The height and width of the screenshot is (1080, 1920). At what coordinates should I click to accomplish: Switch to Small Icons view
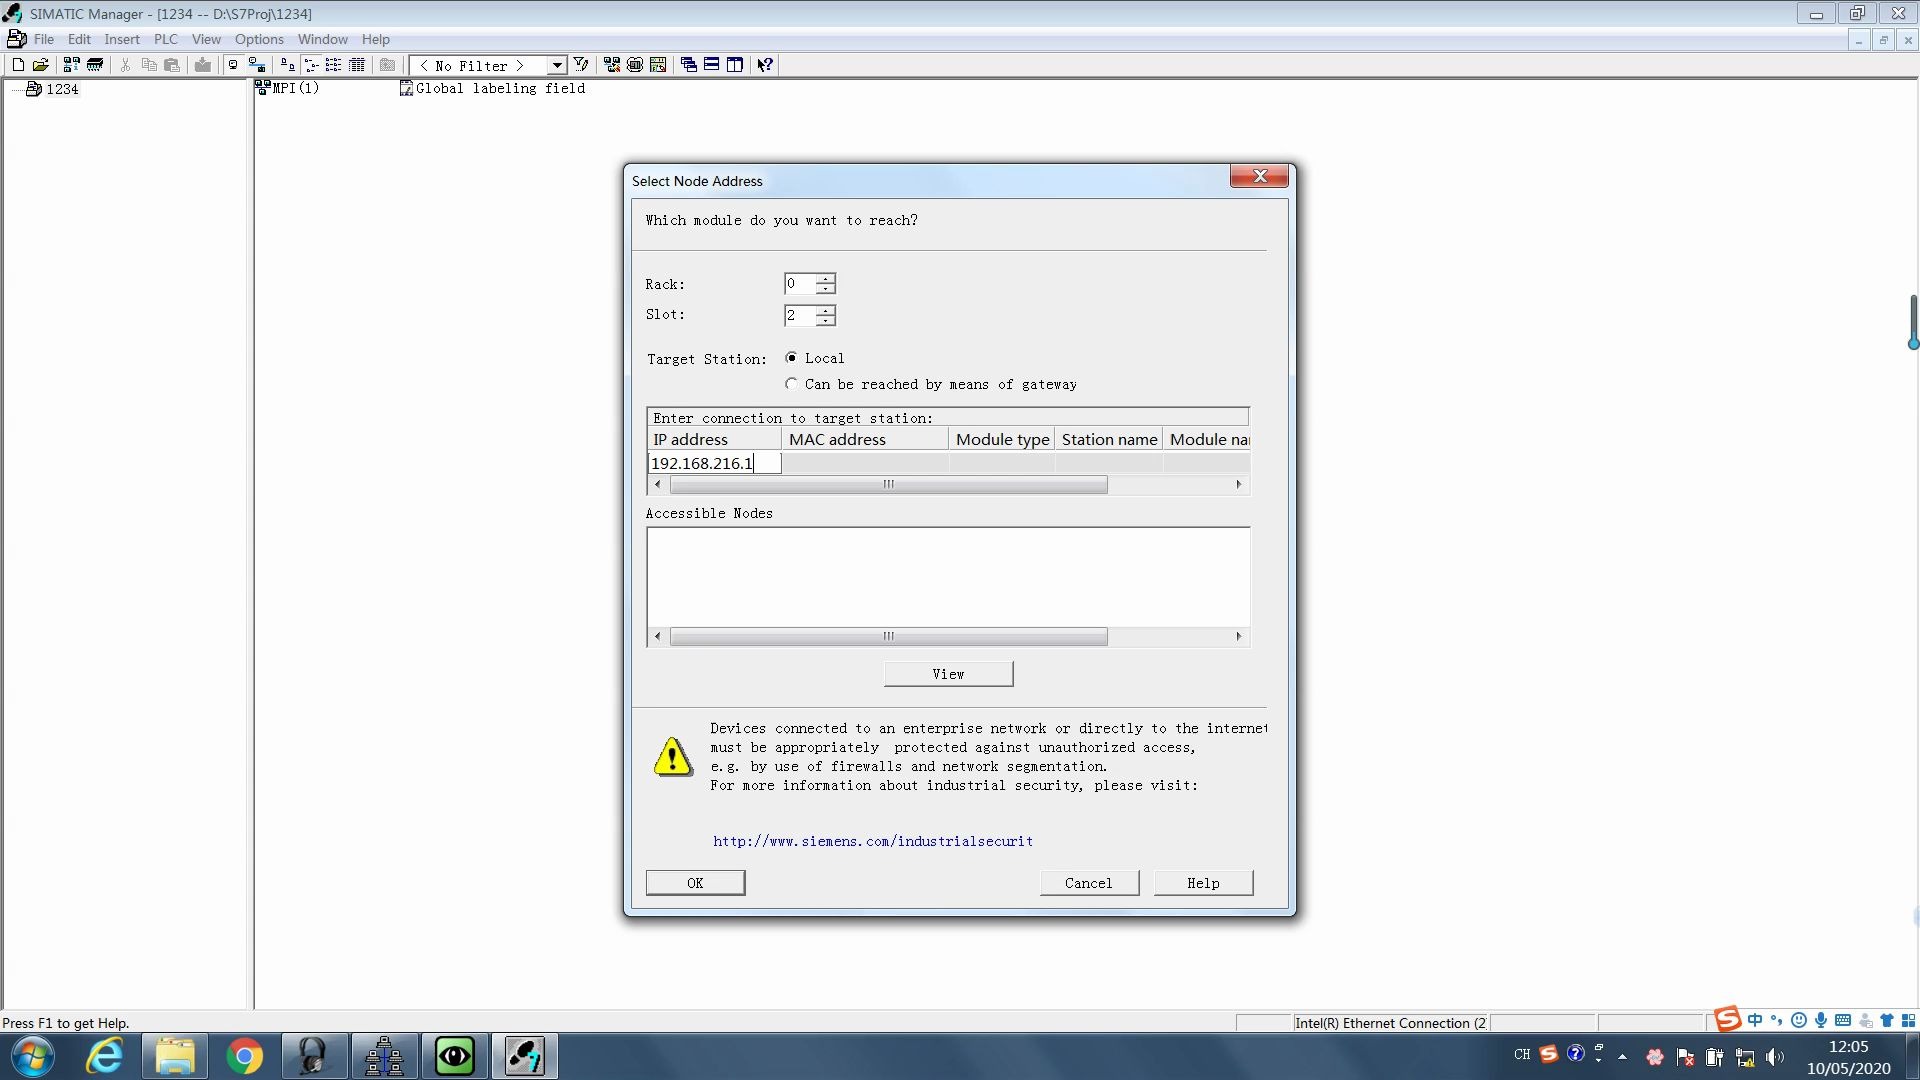(311, 65)
